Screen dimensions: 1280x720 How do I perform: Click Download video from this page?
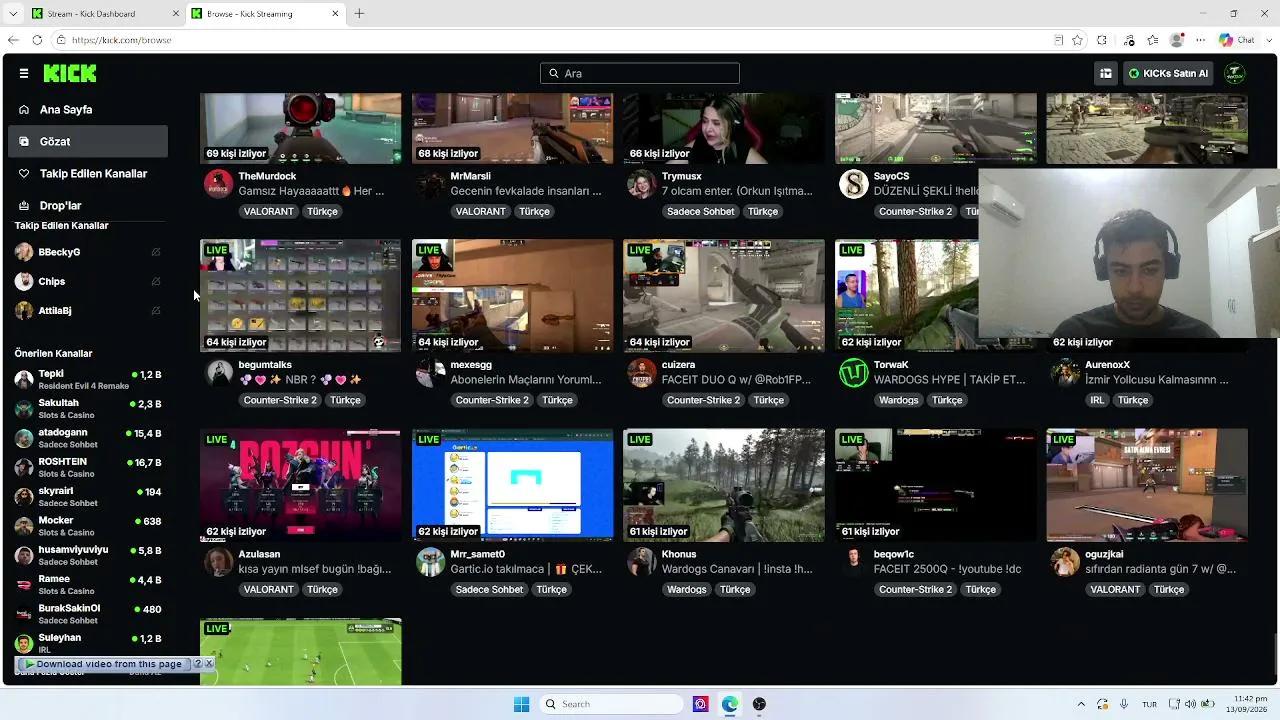point(103,664)
